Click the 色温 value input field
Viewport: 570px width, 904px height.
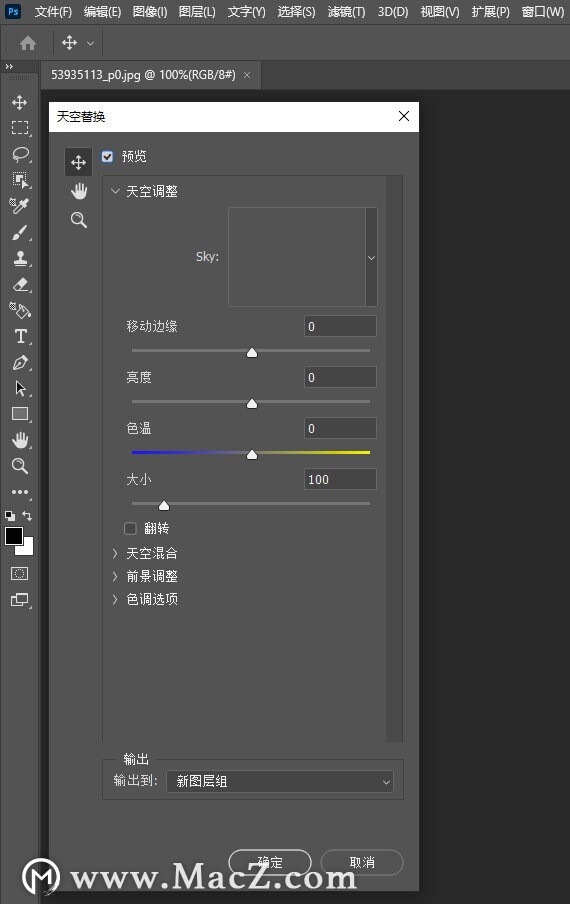pyautogui.click(x=340, y=428)
